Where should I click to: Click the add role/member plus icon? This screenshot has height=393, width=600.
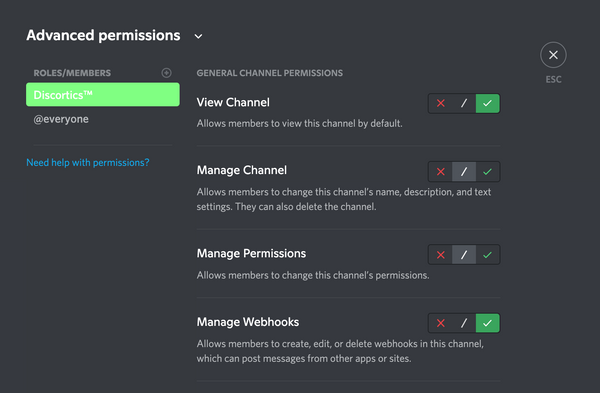[x=166, y=73]
